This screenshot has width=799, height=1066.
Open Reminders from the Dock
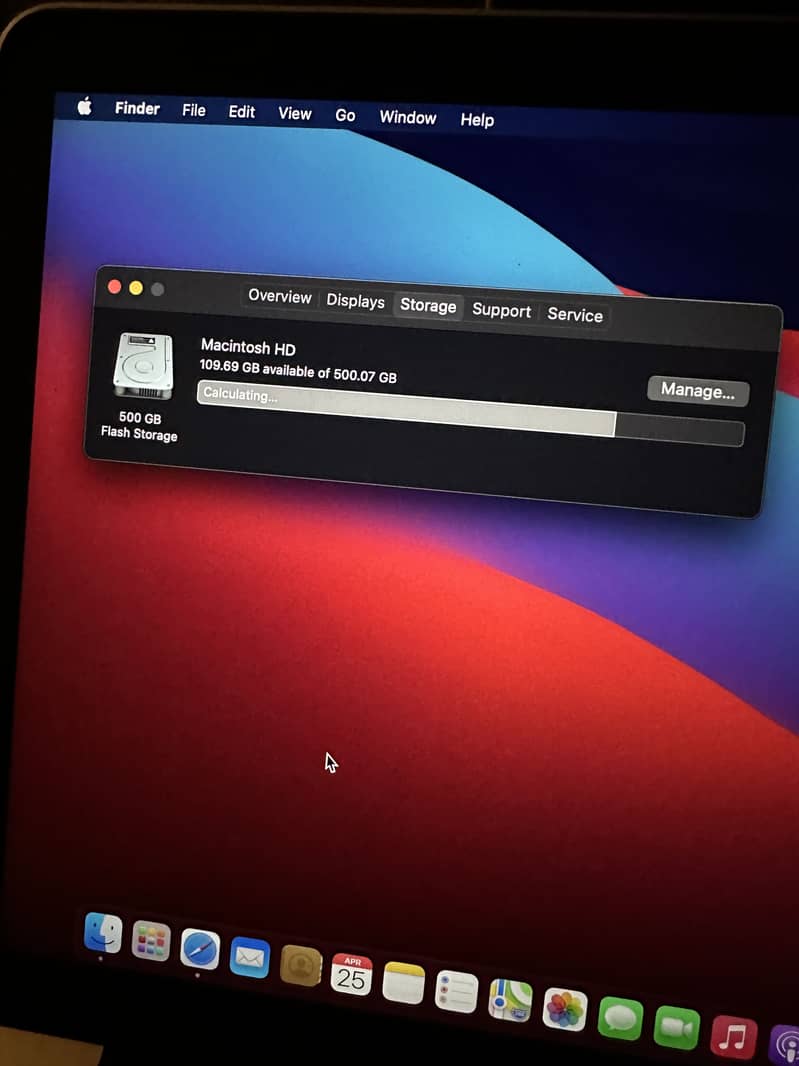456,992
